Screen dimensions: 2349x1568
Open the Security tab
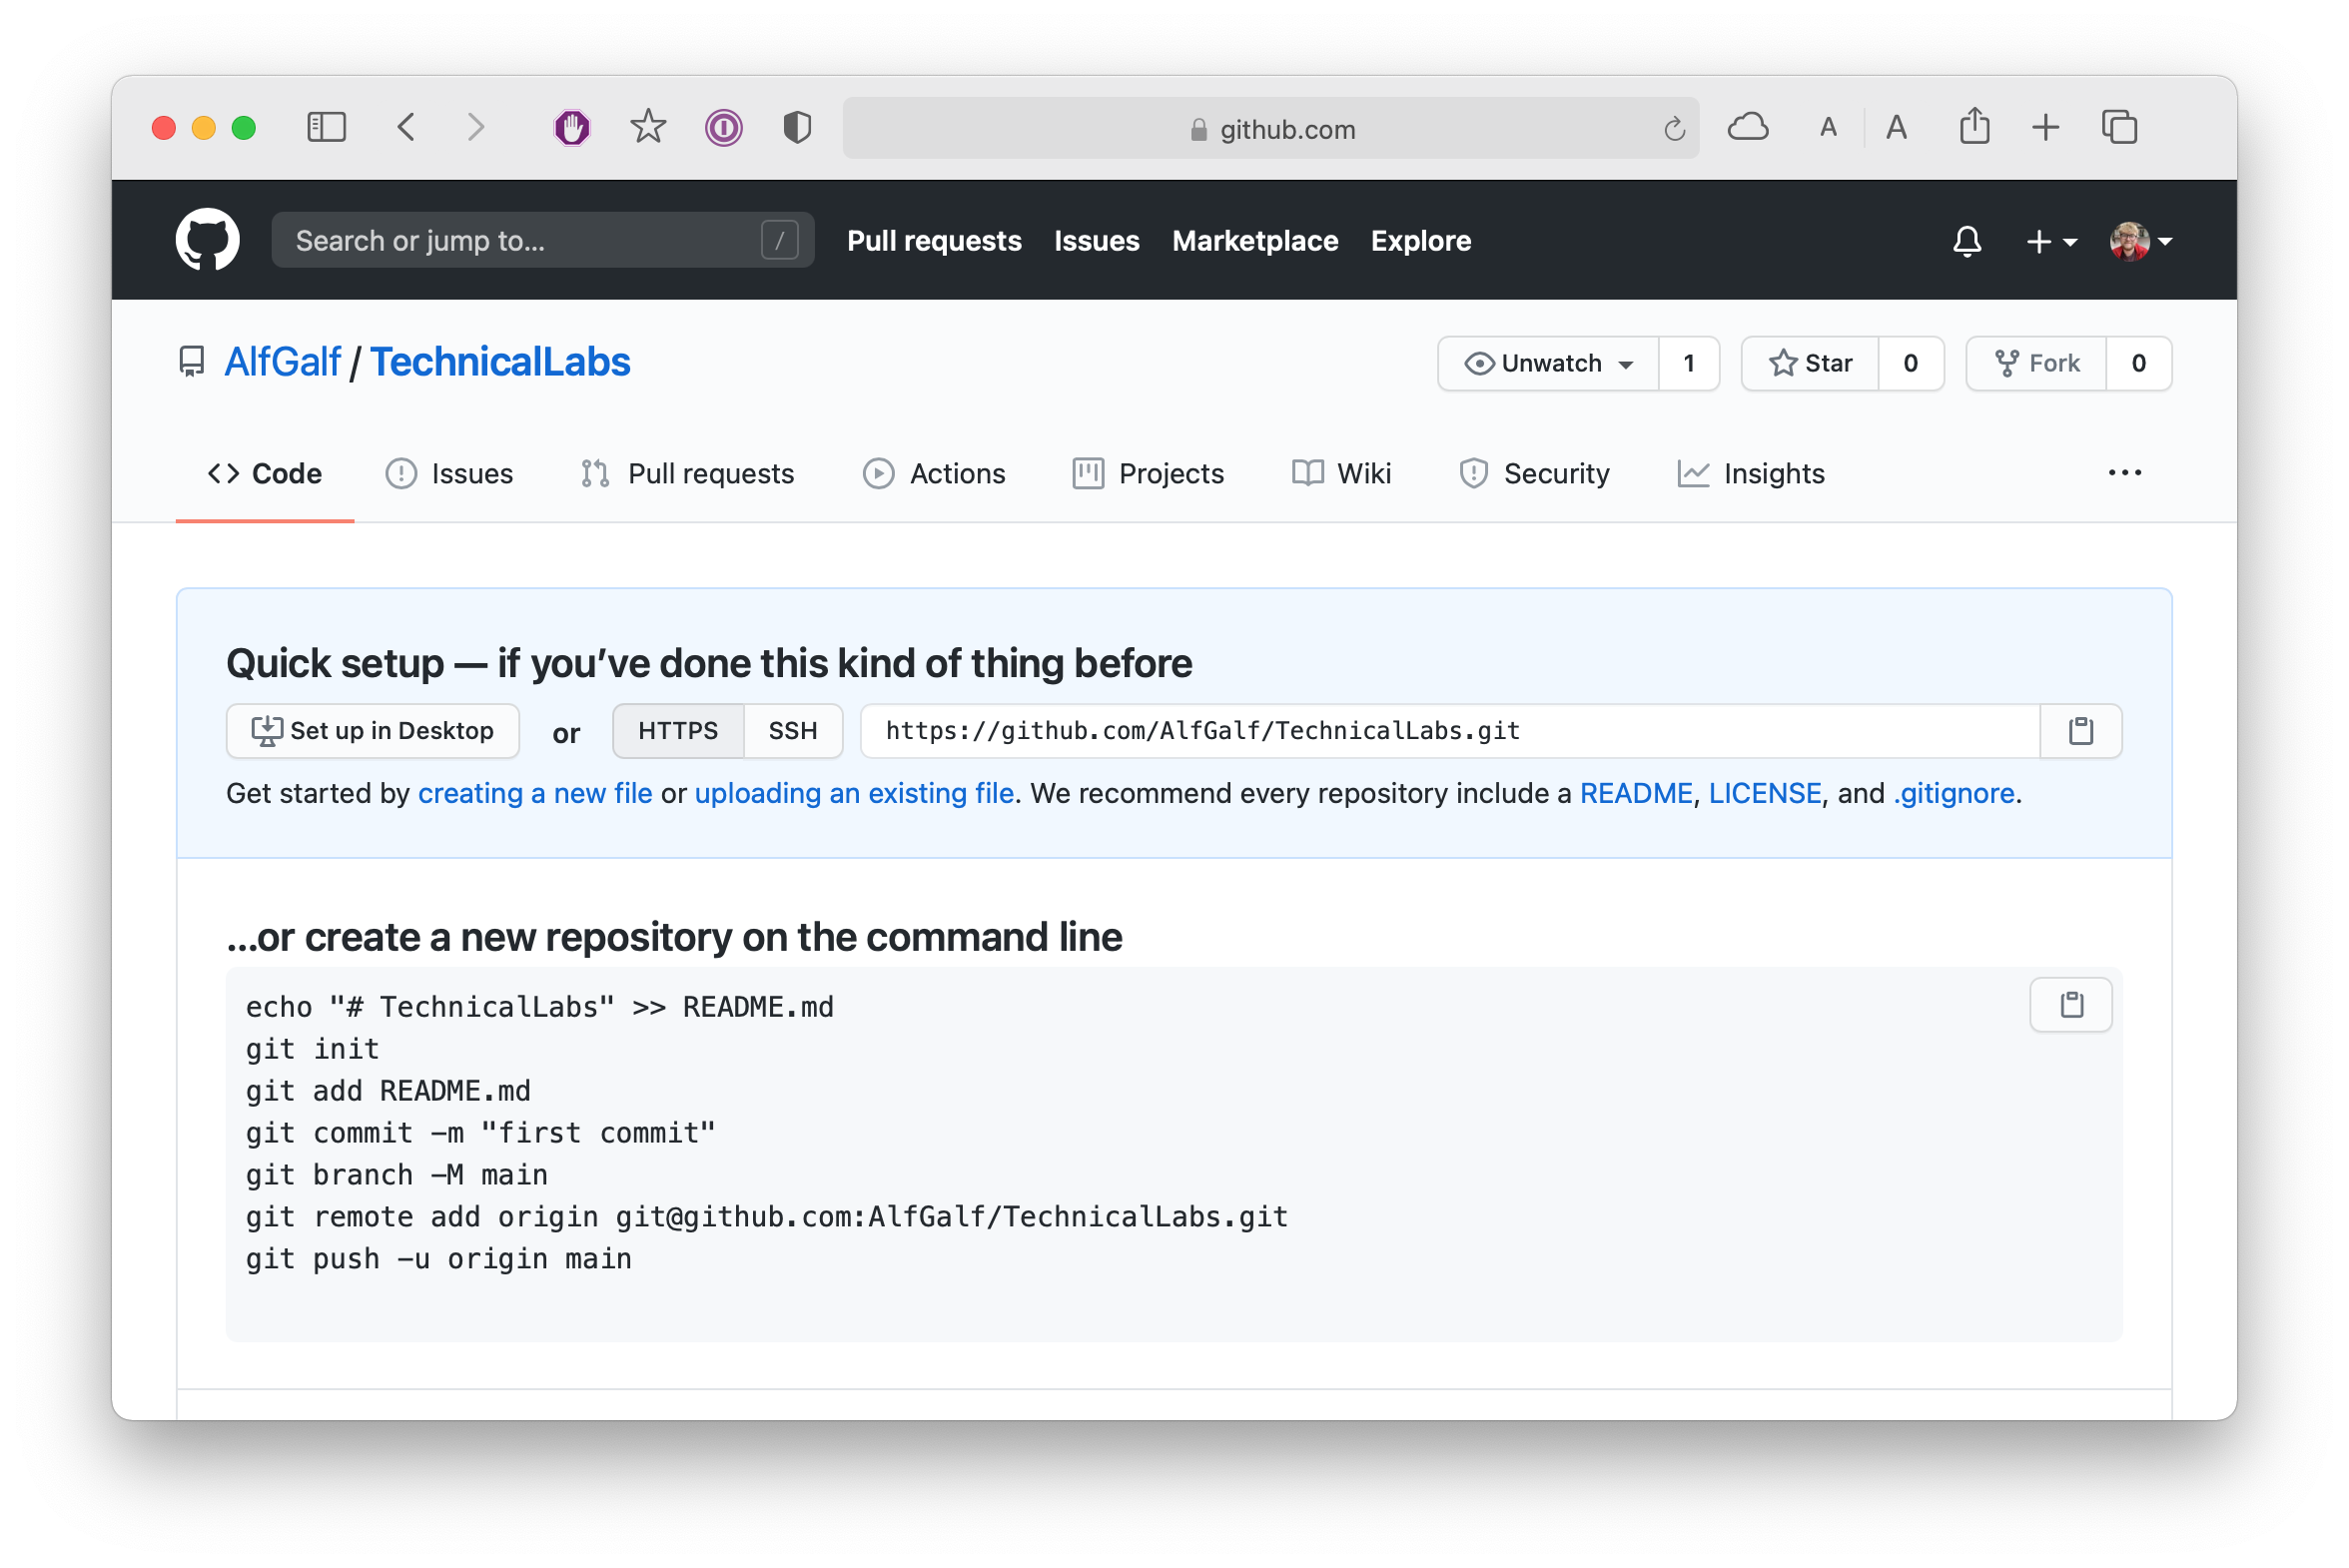[1534, 474]
